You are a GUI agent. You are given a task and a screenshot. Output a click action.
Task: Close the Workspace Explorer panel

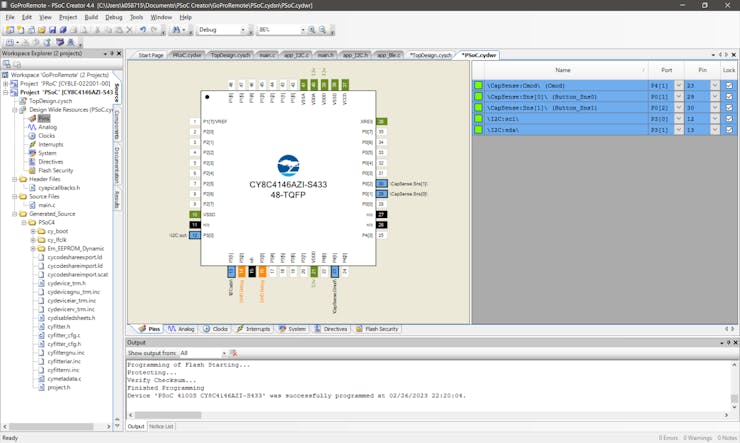click(x=119, y=54)
